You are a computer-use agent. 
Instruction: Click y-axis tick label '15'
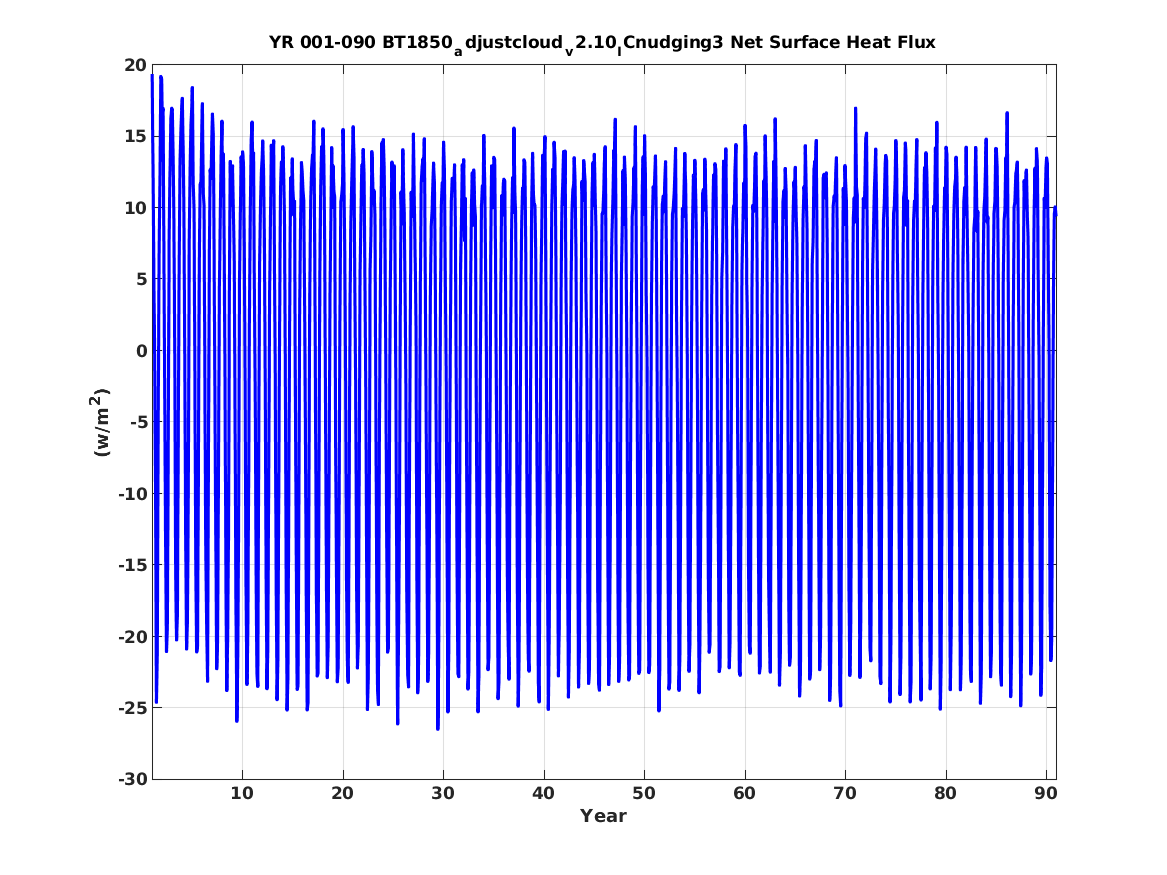click(136, 137)
